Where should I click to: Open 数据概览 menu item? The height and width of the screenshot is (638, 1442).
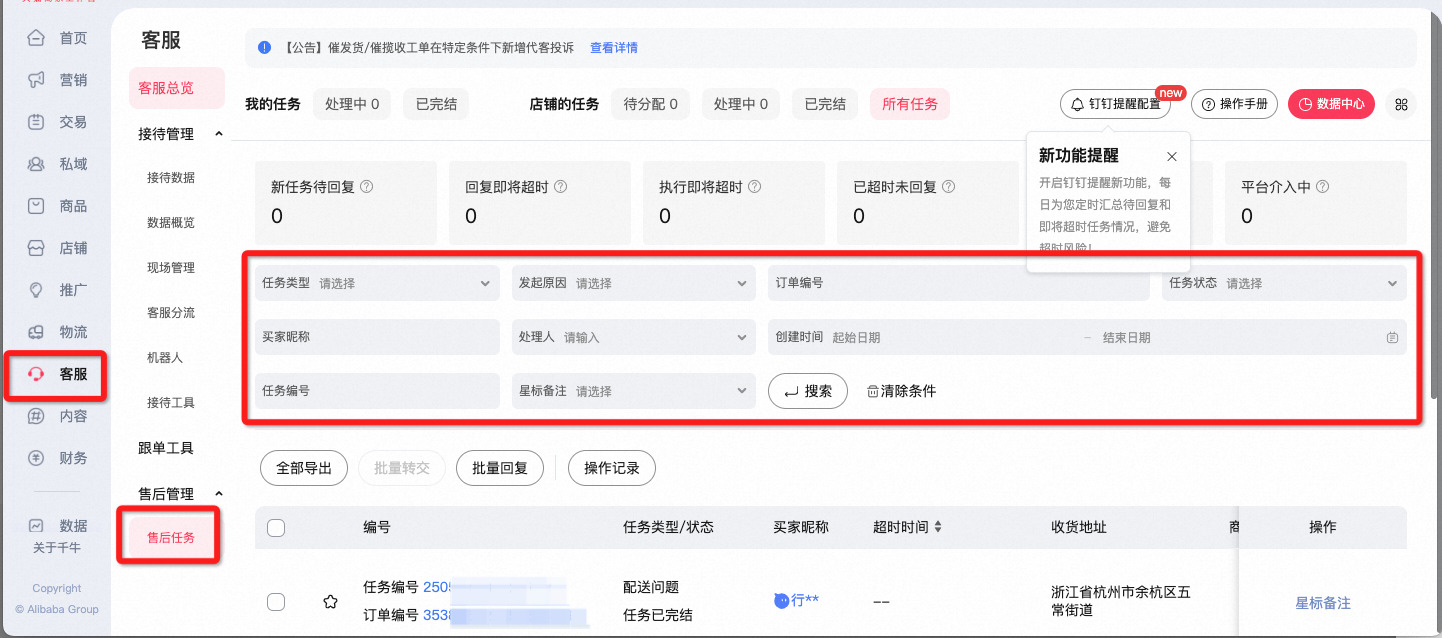tap(171, 223)
